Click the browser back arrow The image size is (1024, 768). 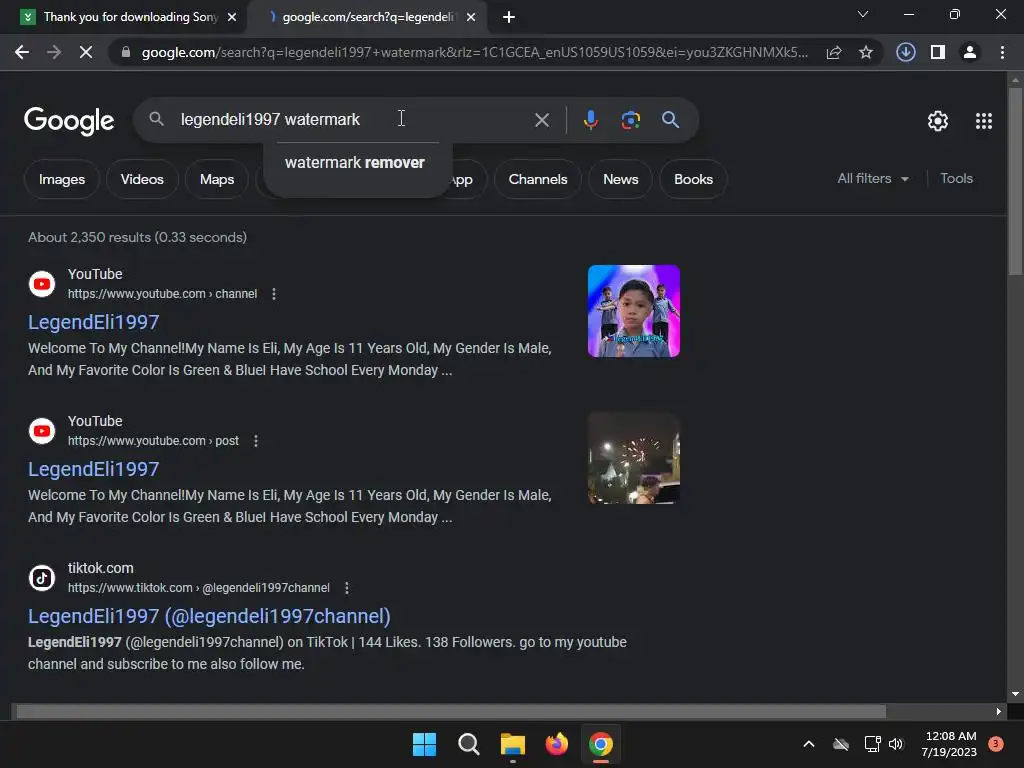click(22, 52)
